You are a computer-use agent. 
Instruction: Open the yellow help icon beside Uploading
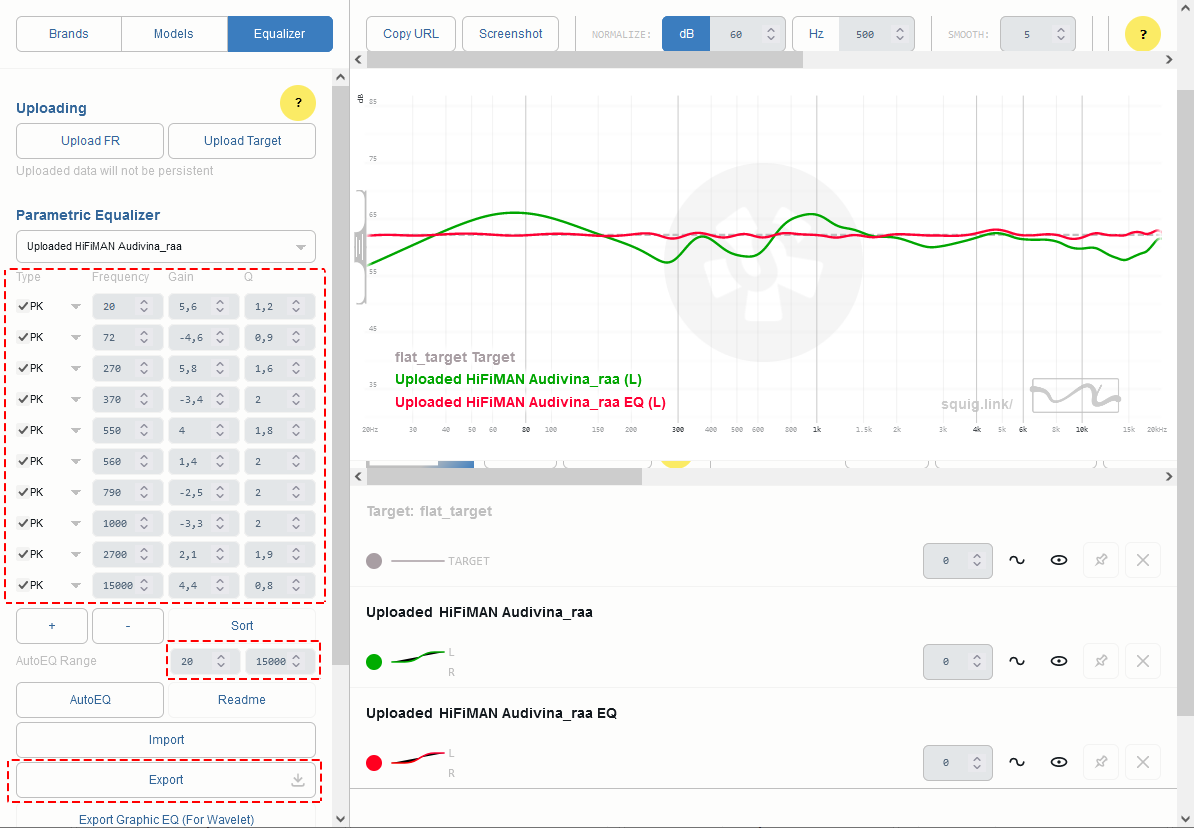click(298, 103)
